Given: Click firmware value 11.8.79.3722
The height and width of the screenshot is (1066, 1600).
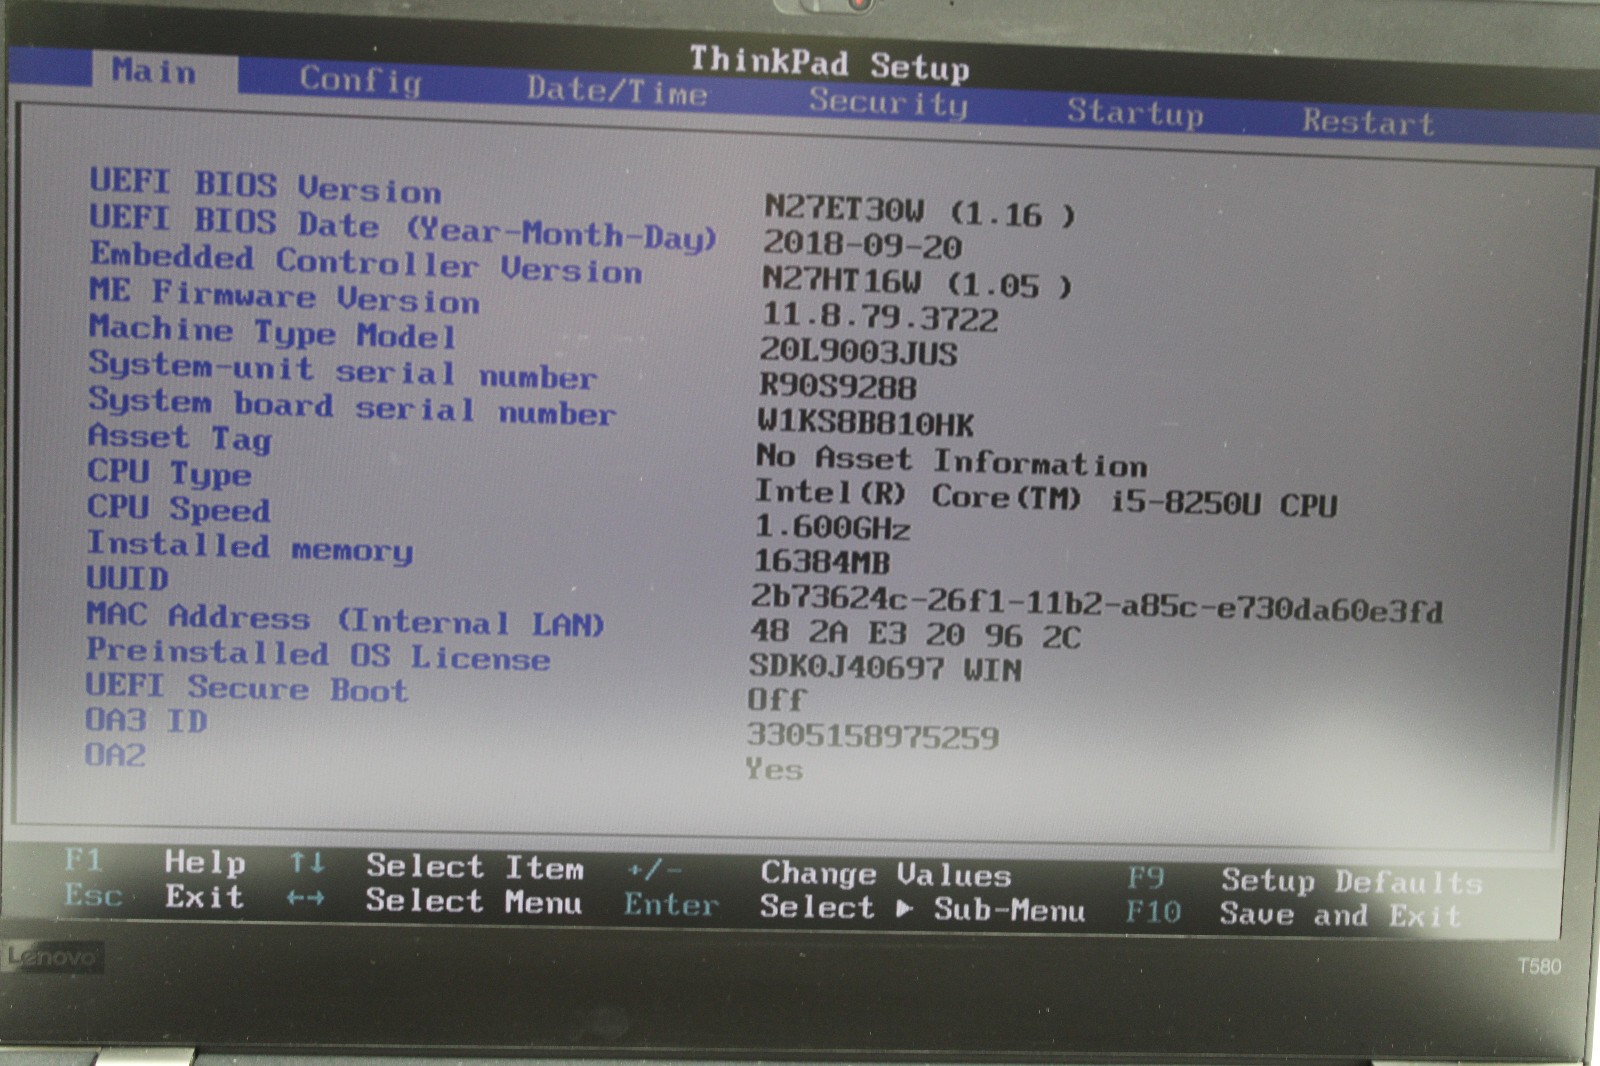Looking at the screenshot, I should 879,317.
